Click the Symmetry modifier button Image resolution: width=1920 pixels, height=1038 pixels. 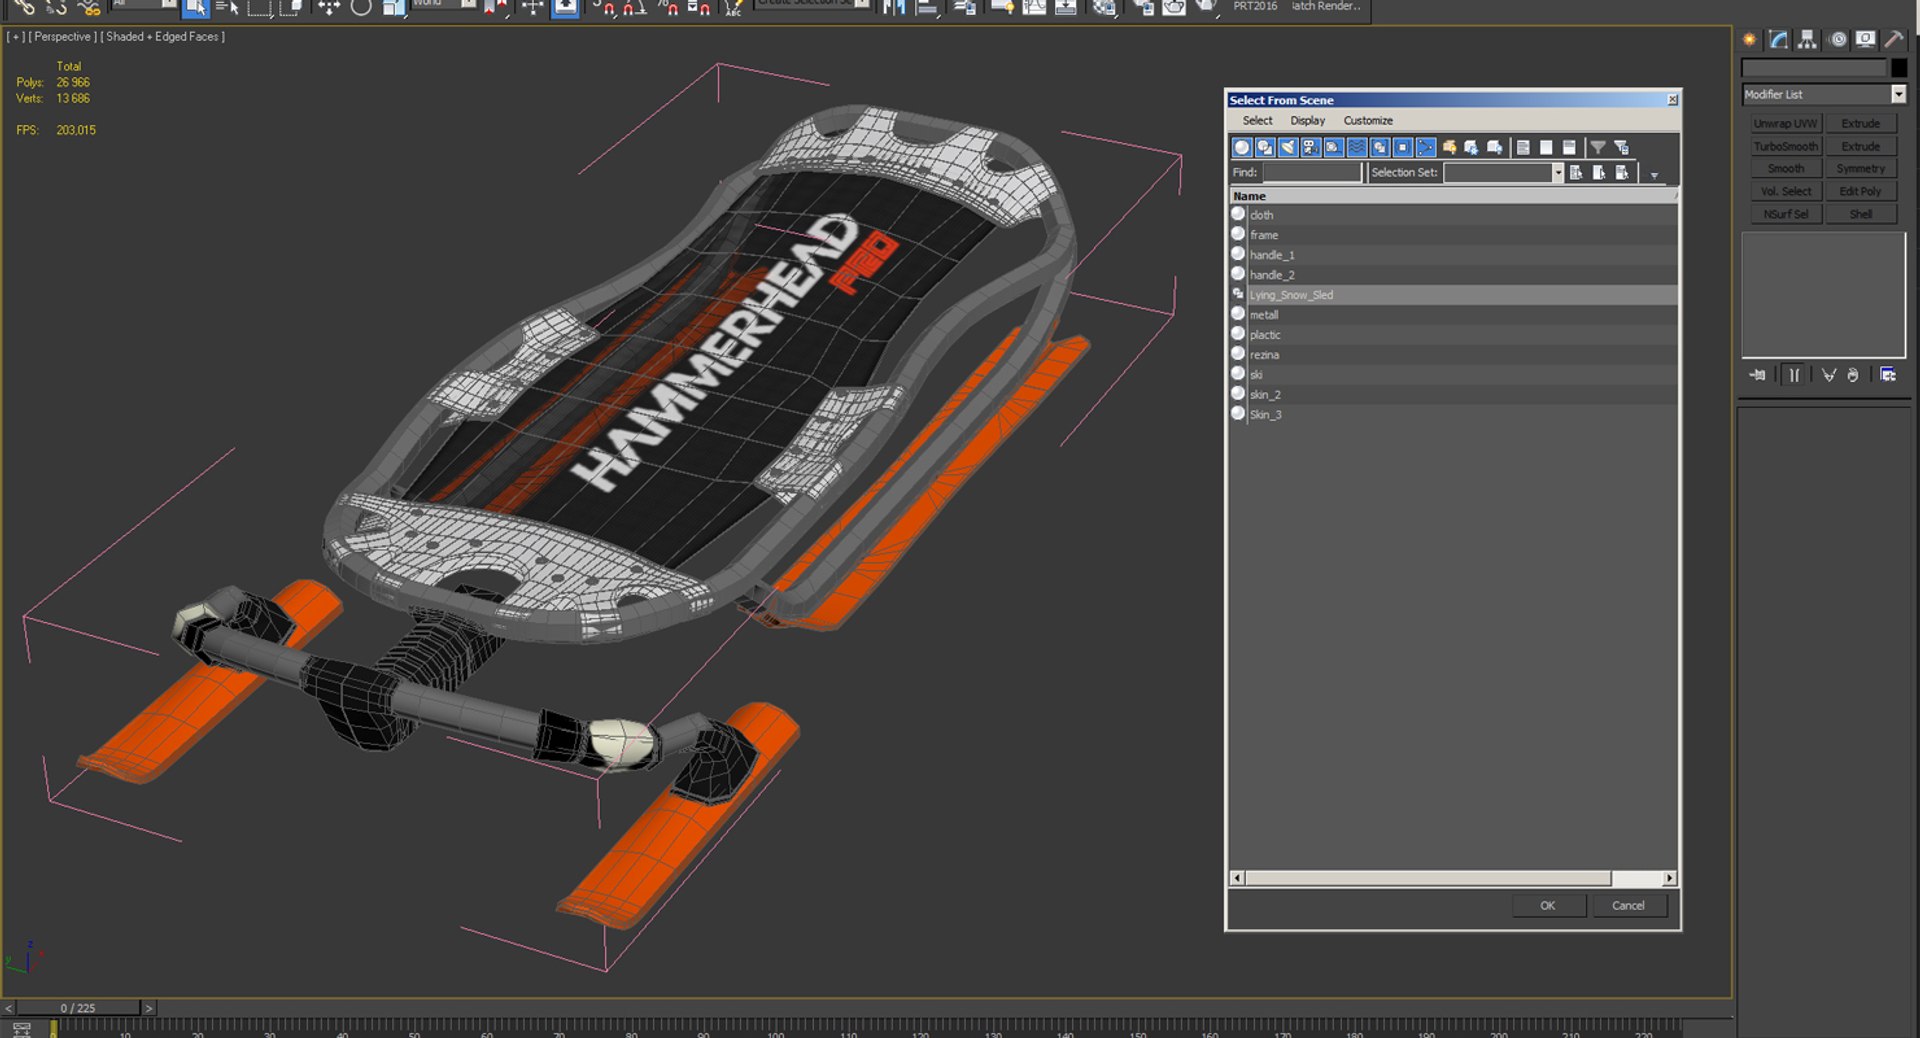tap(1860, 168)
